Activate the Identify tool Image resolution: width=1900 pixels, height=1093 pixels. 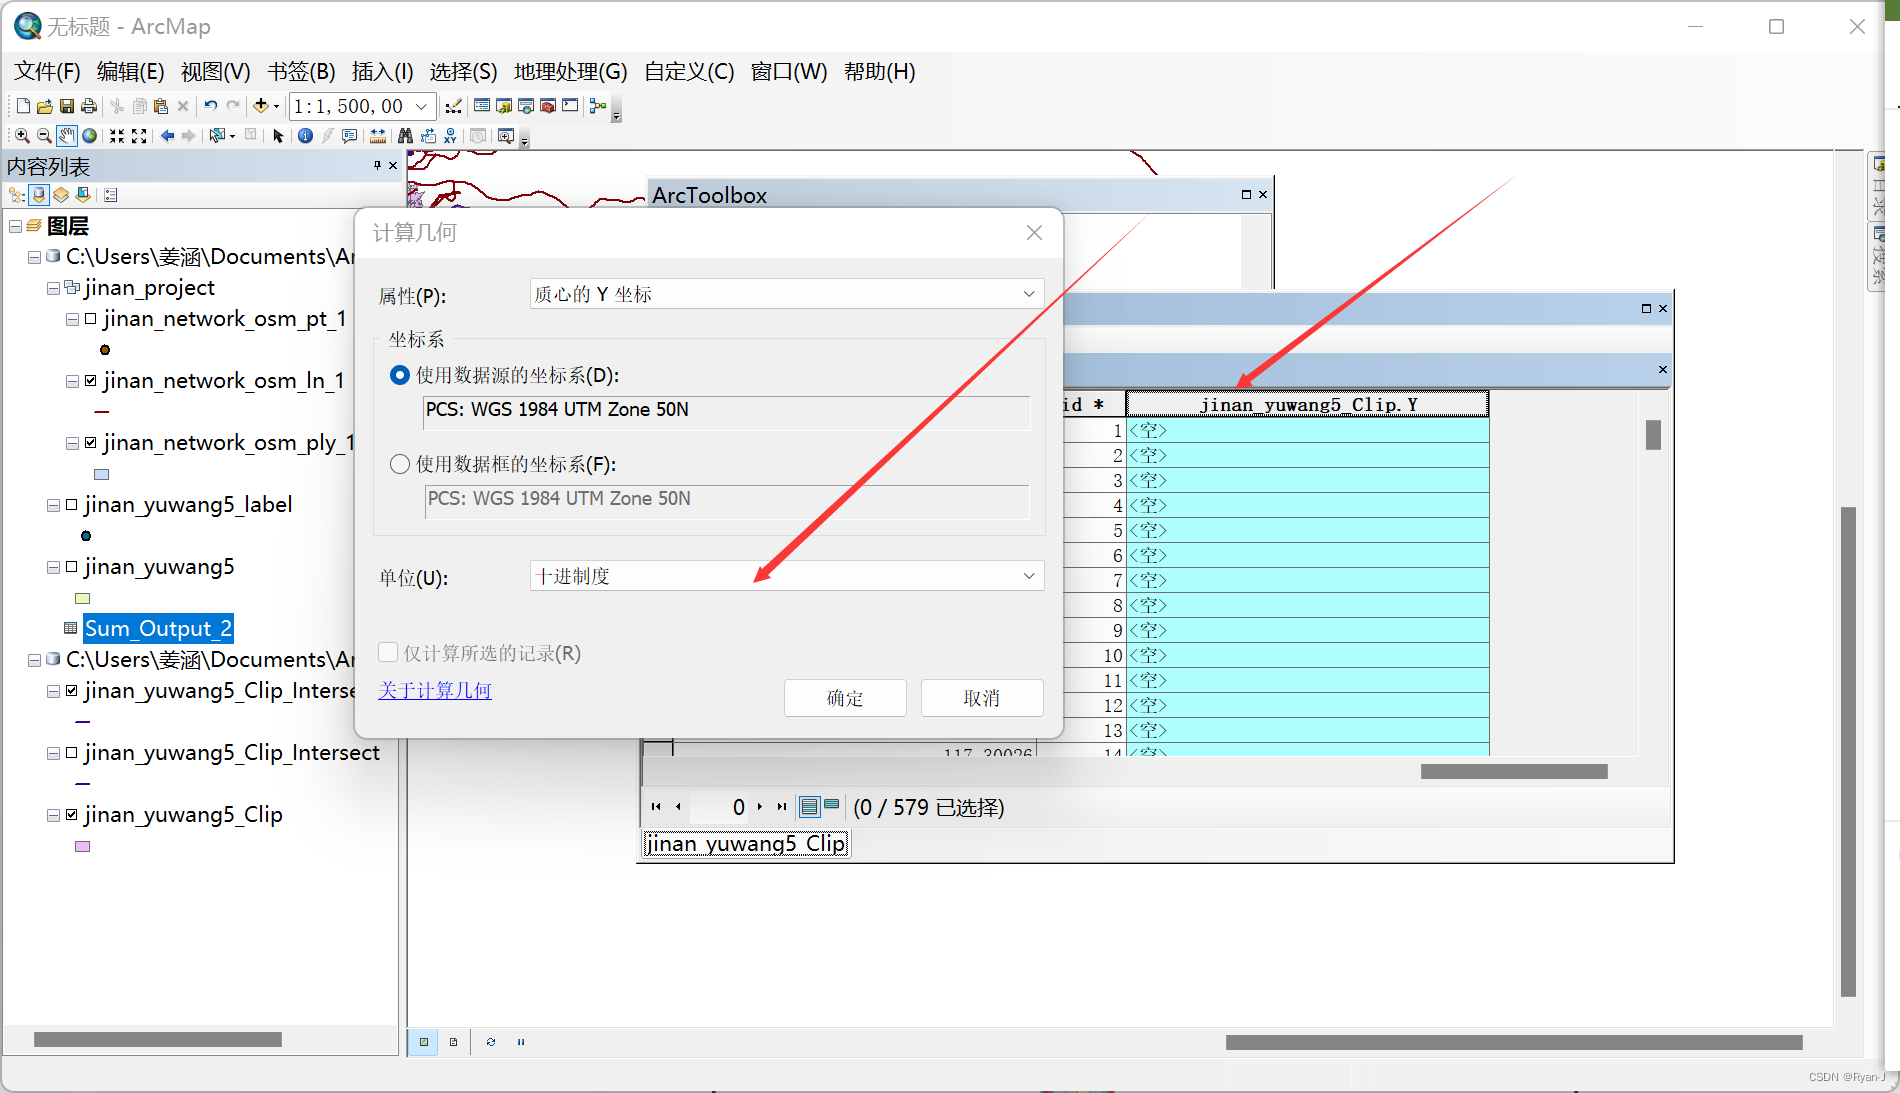click(305, 136)
